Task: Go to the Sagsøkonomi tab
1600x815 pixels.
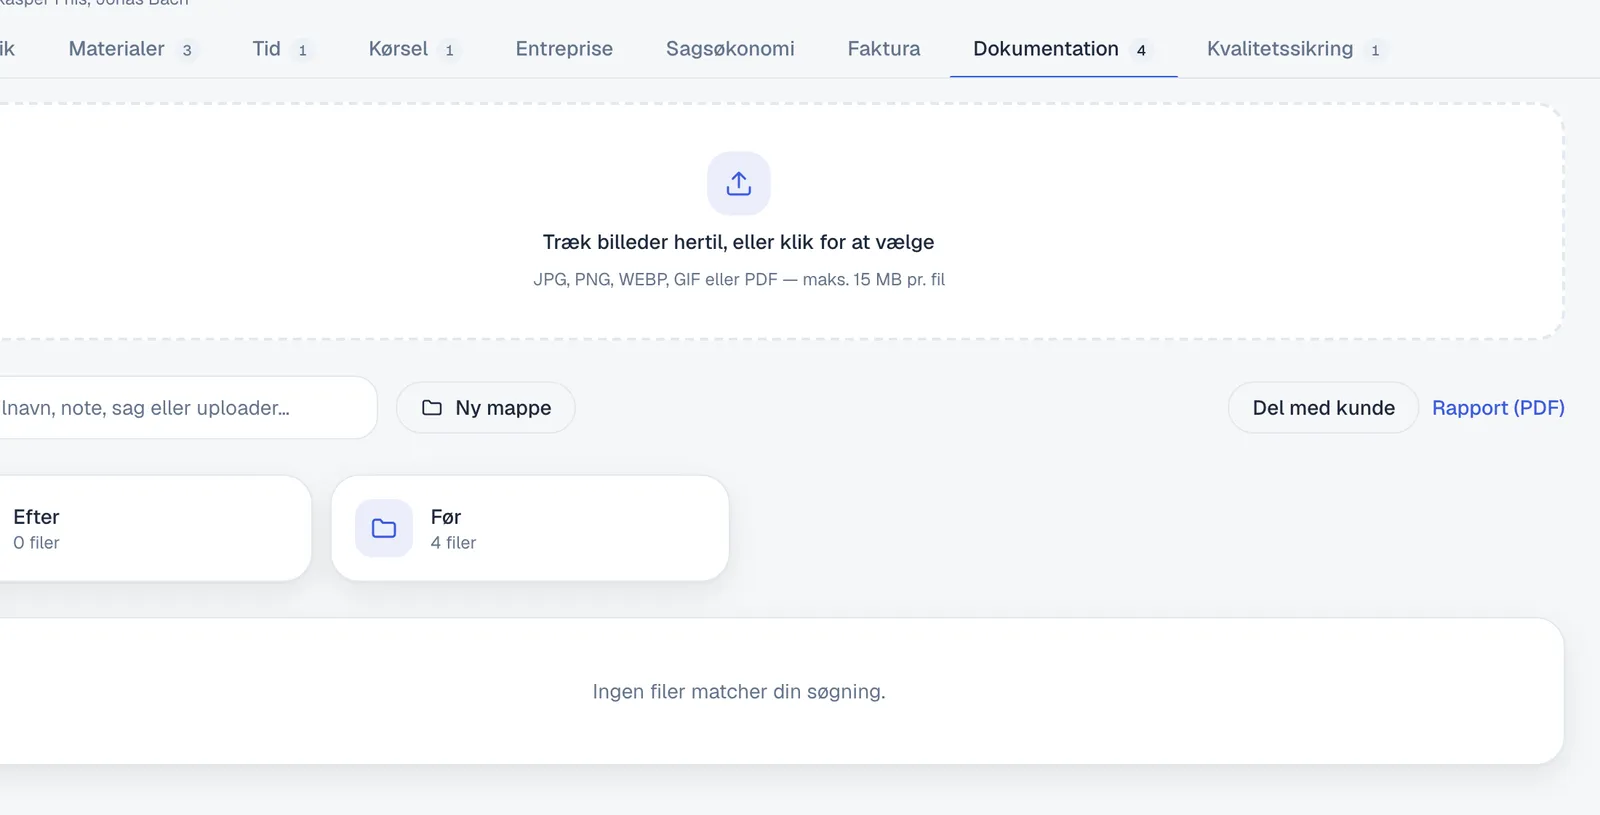Action: pos(730,49)
